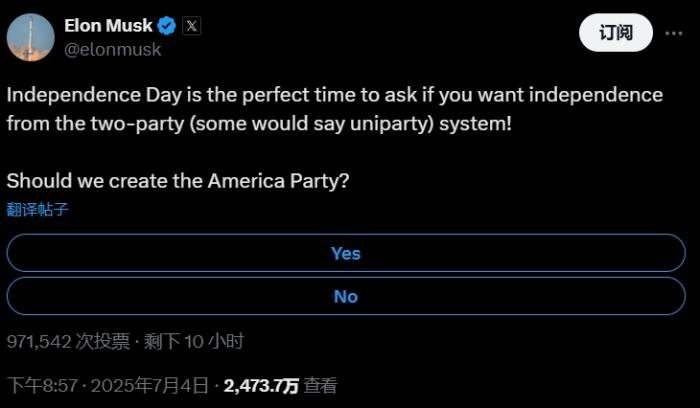Open the Elon Musk display name link
The width and height of the screenshot is (700, 408).
click(108, 26)
